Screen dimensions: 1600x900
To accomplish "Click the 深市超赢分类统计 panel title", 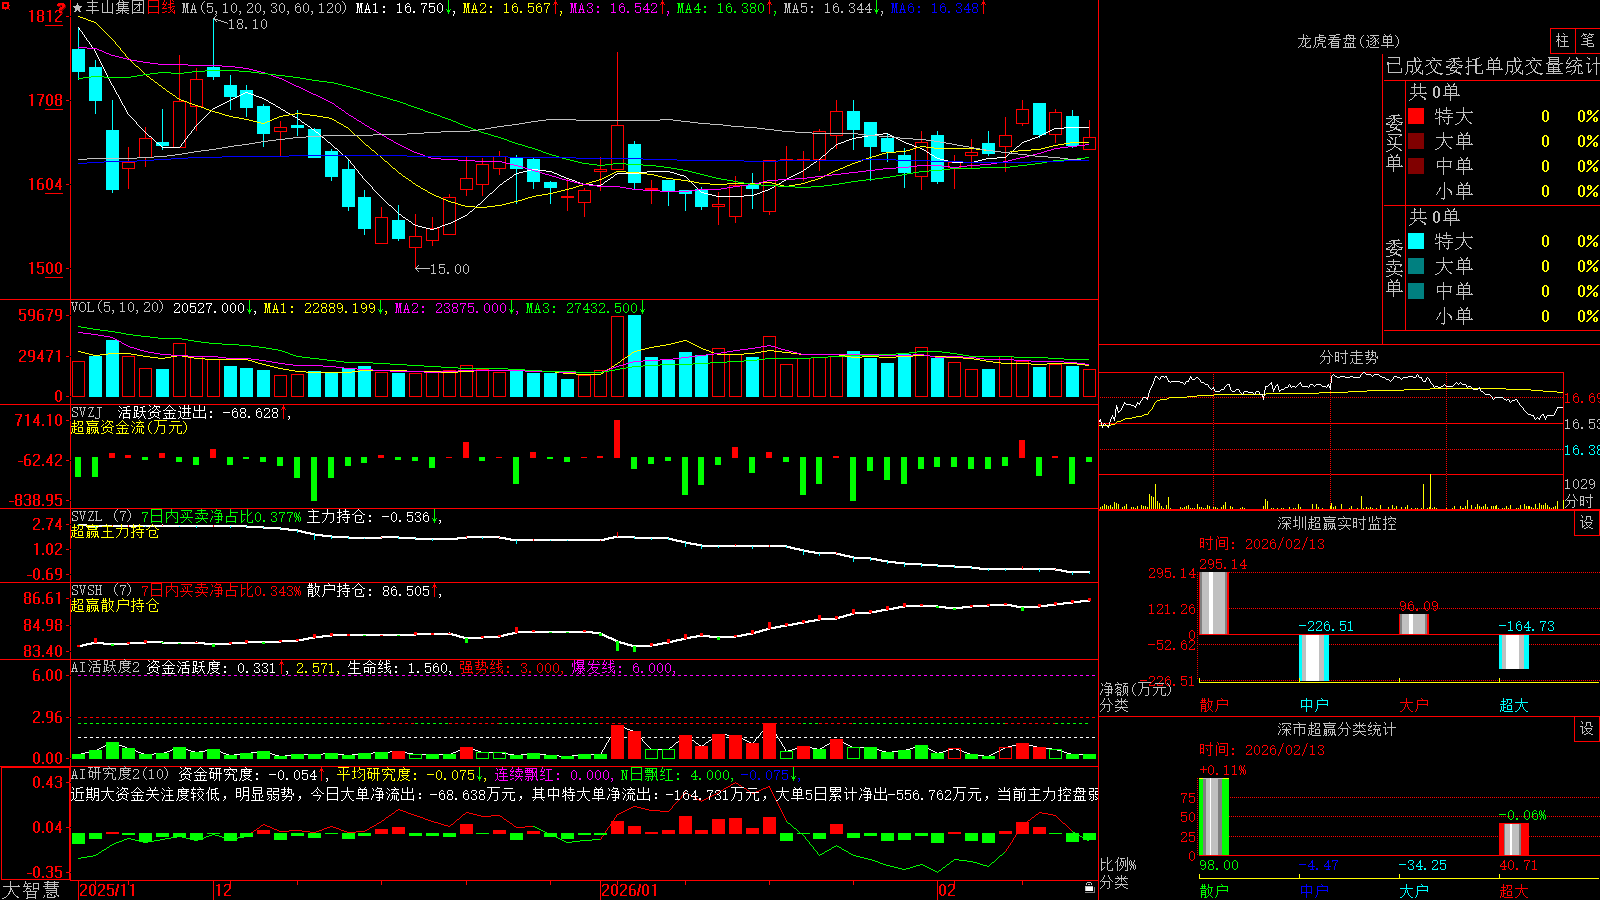I will point(1337,729).
